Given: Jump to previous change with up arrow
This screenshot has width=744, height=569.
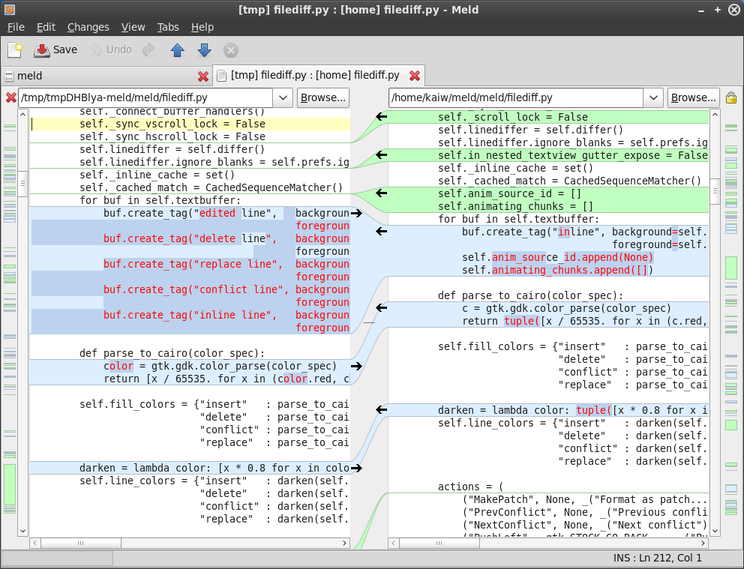Looking at the screenshot, I should point(177,49).
